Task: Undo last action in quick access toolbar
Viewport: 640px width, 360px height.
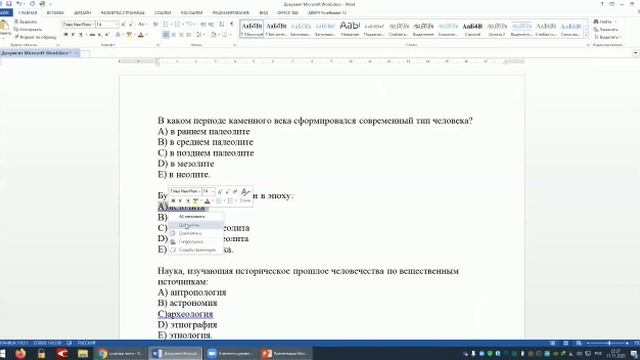Action: tap(19, 4)
